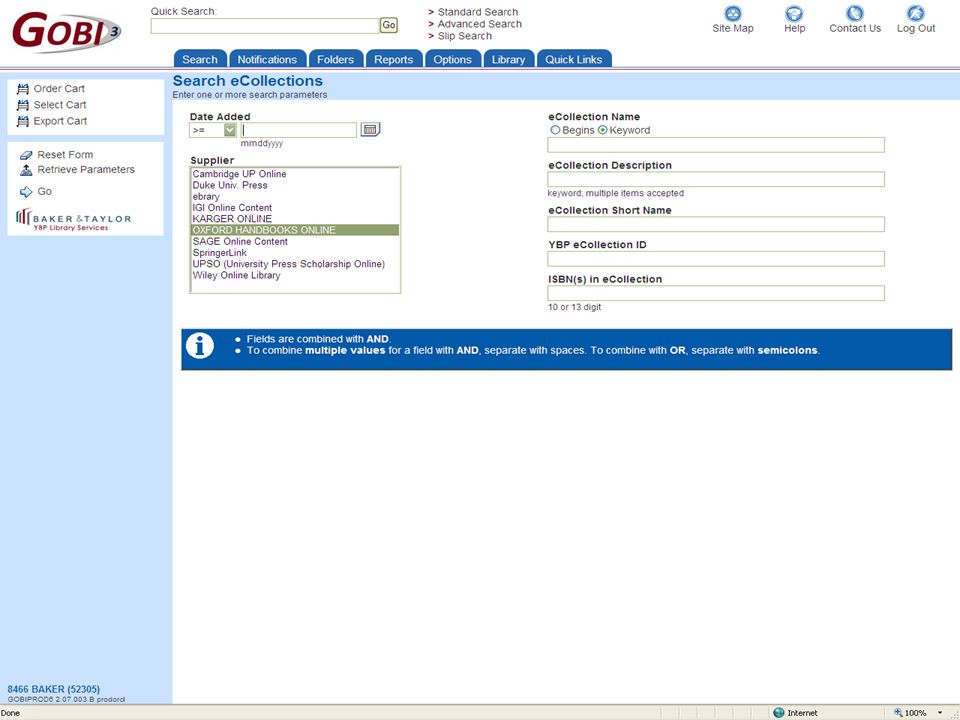The width and height of the screenshot is (960, 720).
Task: Click the GOBI 3 logo
Action: click(x=66, y=31)
